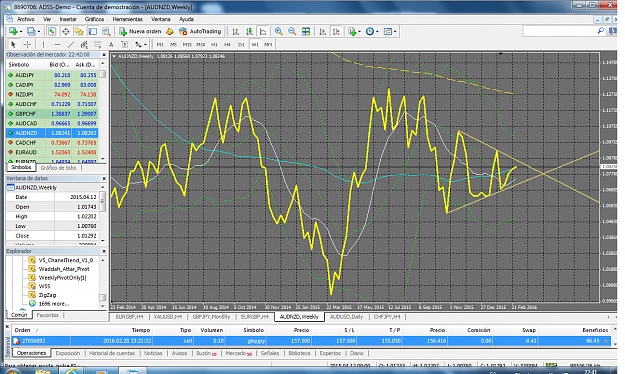Open the Strategy Tester magnifier icon
Image resolution: width=625 pixels, height=374 pixels.
click(106, 31)
